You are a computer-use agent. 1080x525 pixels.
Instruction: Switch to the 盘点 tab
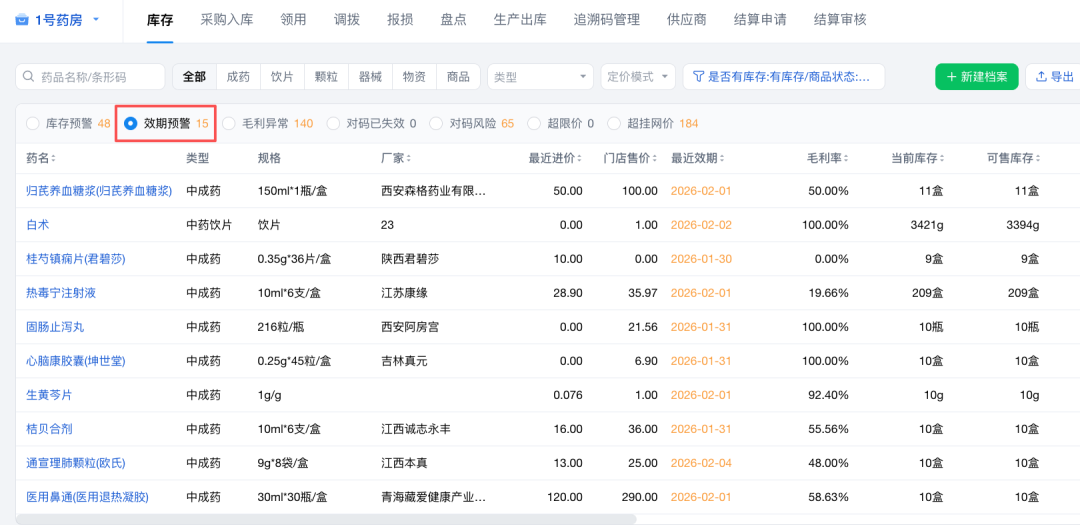(x=454, y=20)
